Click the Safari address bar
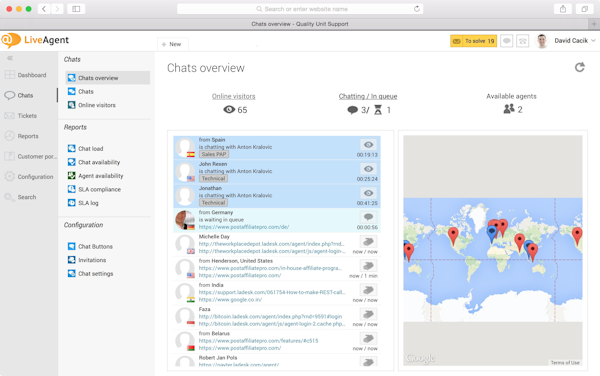 click(300, 9)
